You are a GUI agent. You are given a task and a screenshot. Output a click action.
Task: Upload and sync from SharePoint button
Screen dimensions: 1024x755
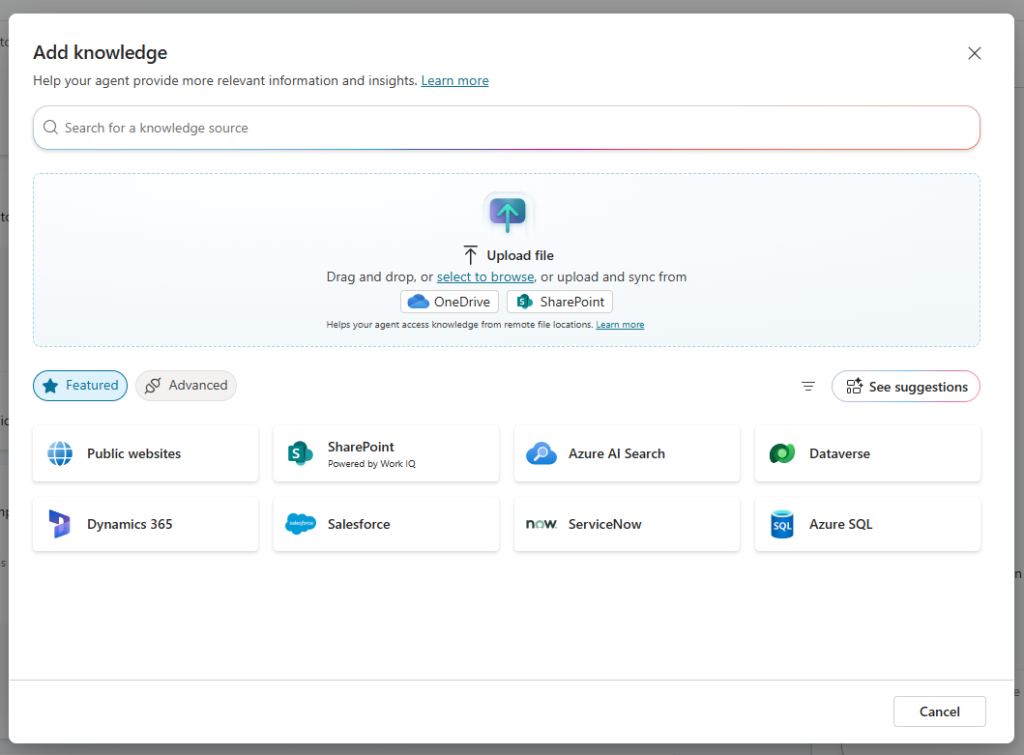click(560, 302)
